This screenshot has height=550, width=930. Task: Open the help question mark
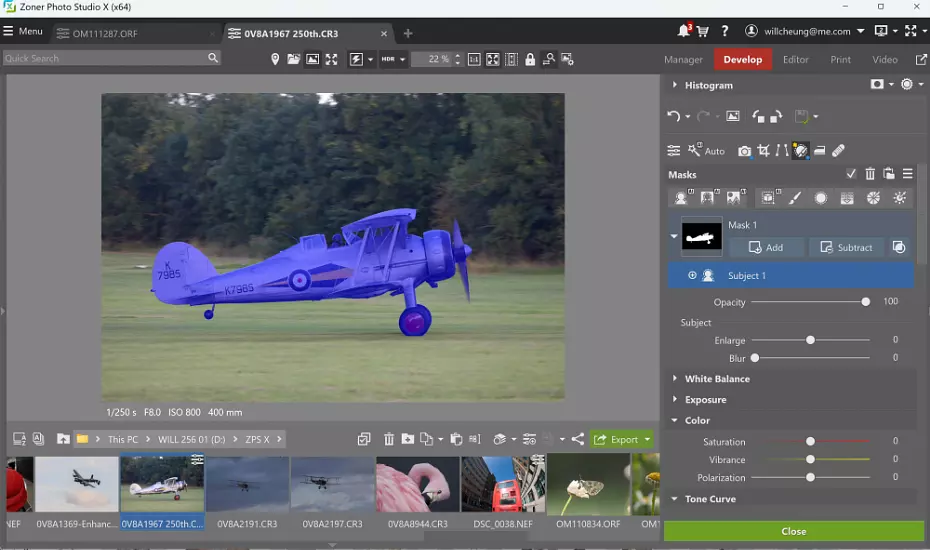click(725, 31)
